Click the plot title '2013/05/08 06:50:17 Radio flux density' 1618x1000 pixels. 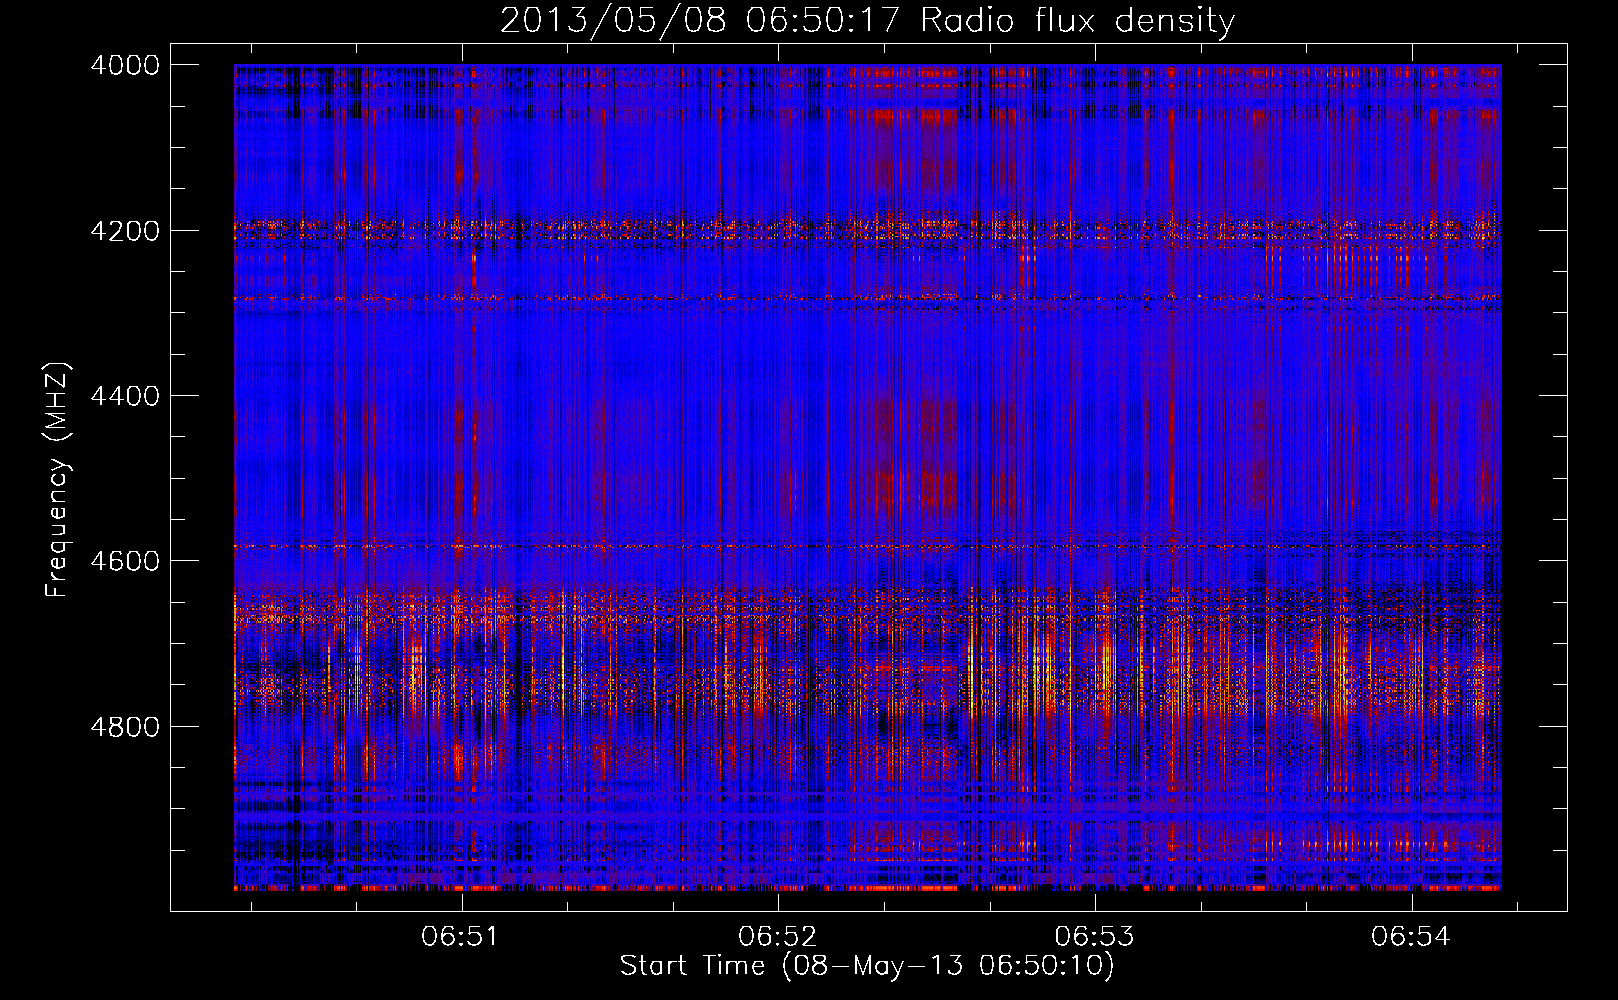867,21
